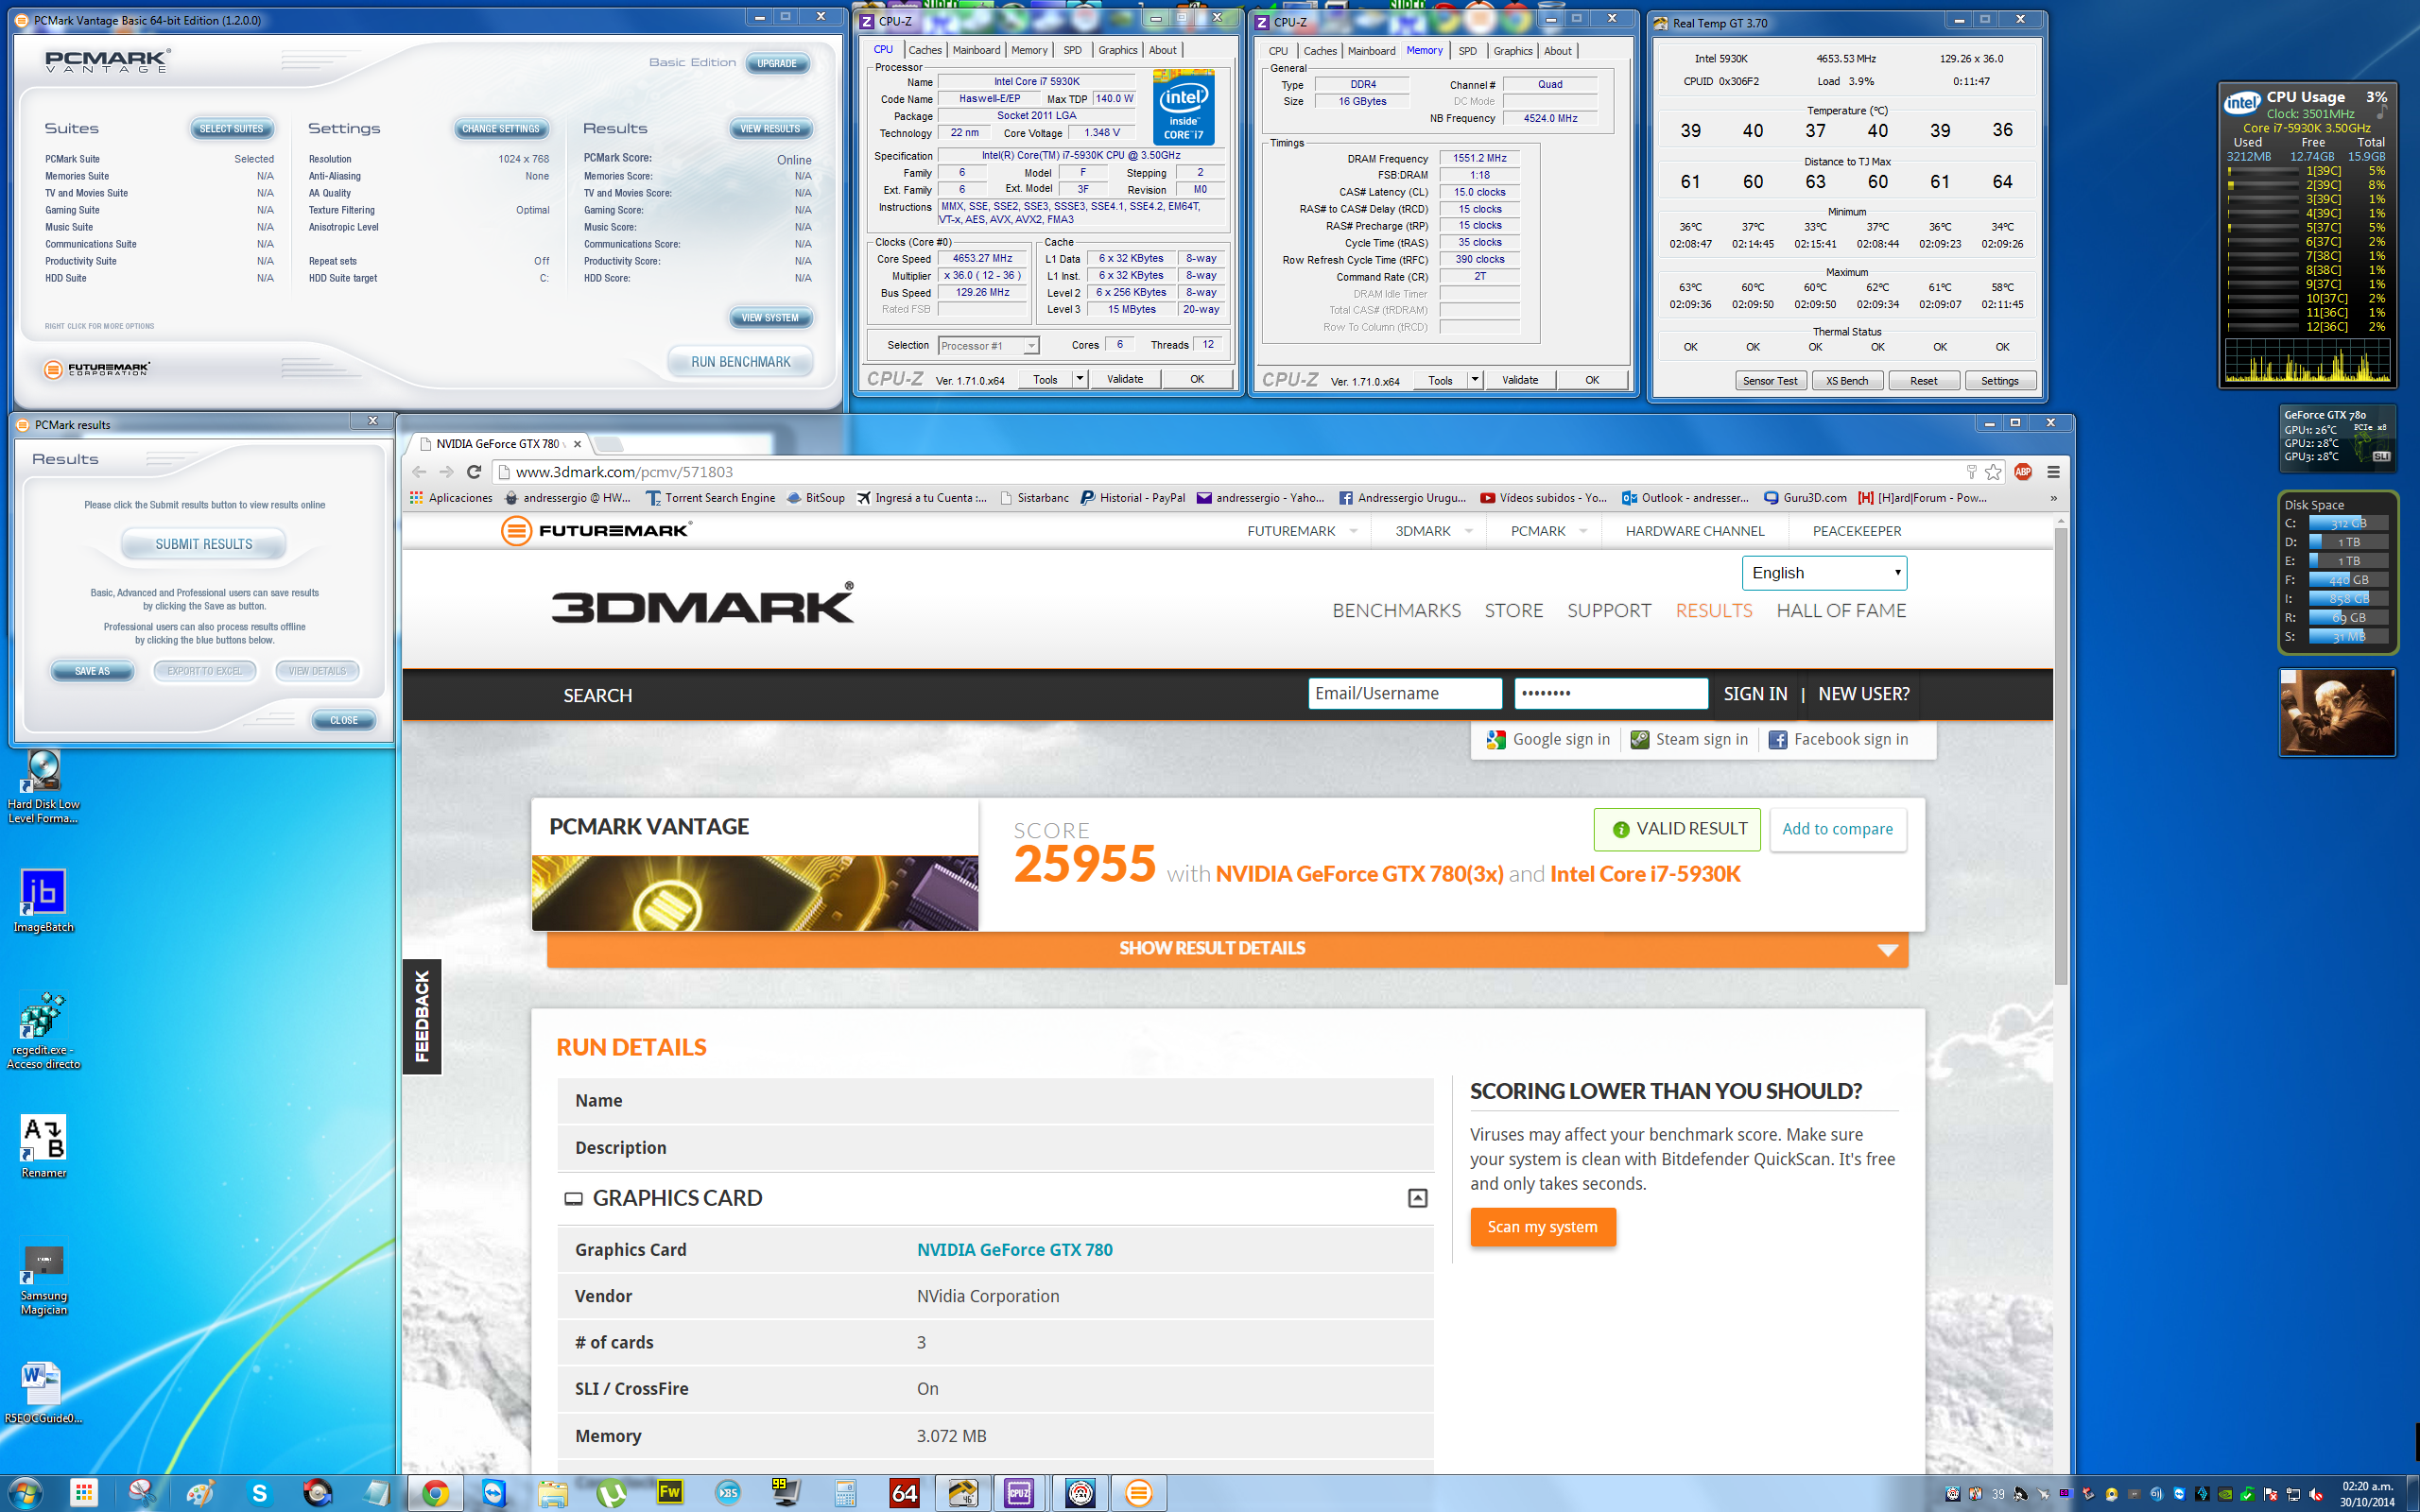Launch Skype from the taskbar
Image resolution: width=2420 pixels, height=1512 pixels.
tap(260, 1493)
